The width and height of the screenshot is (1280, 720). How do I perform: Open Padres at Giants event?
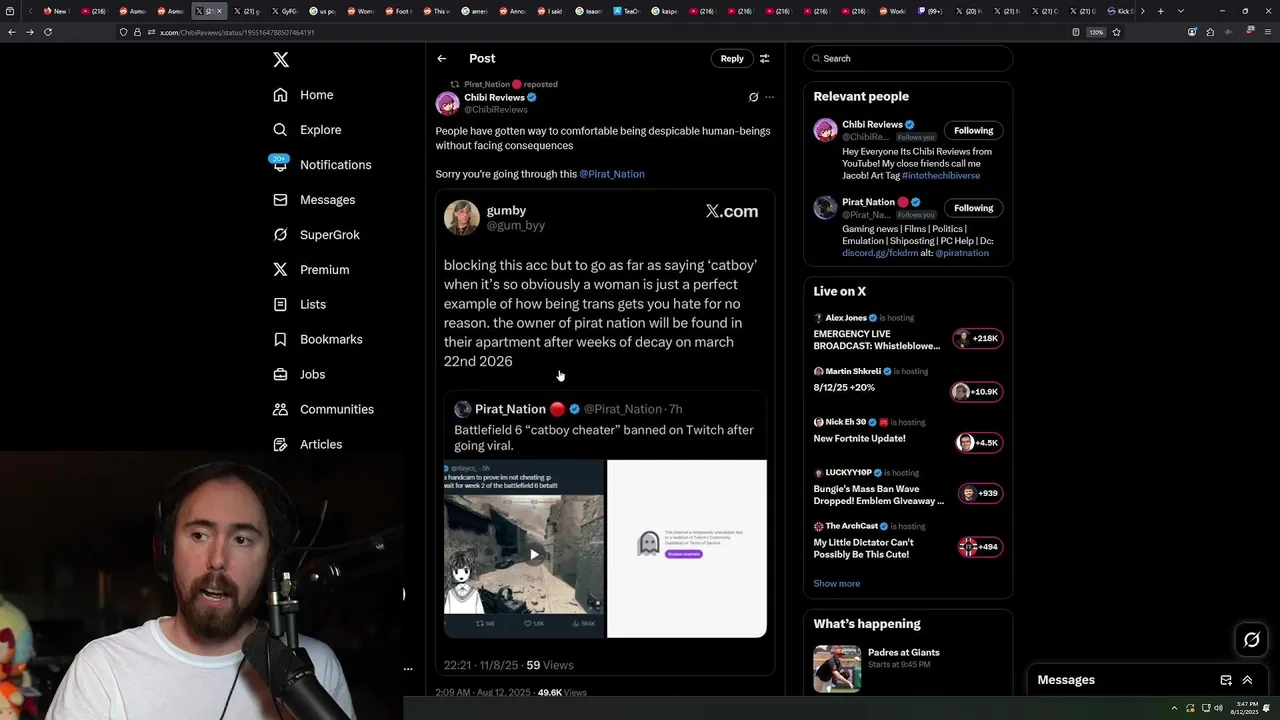click(908, 669)
